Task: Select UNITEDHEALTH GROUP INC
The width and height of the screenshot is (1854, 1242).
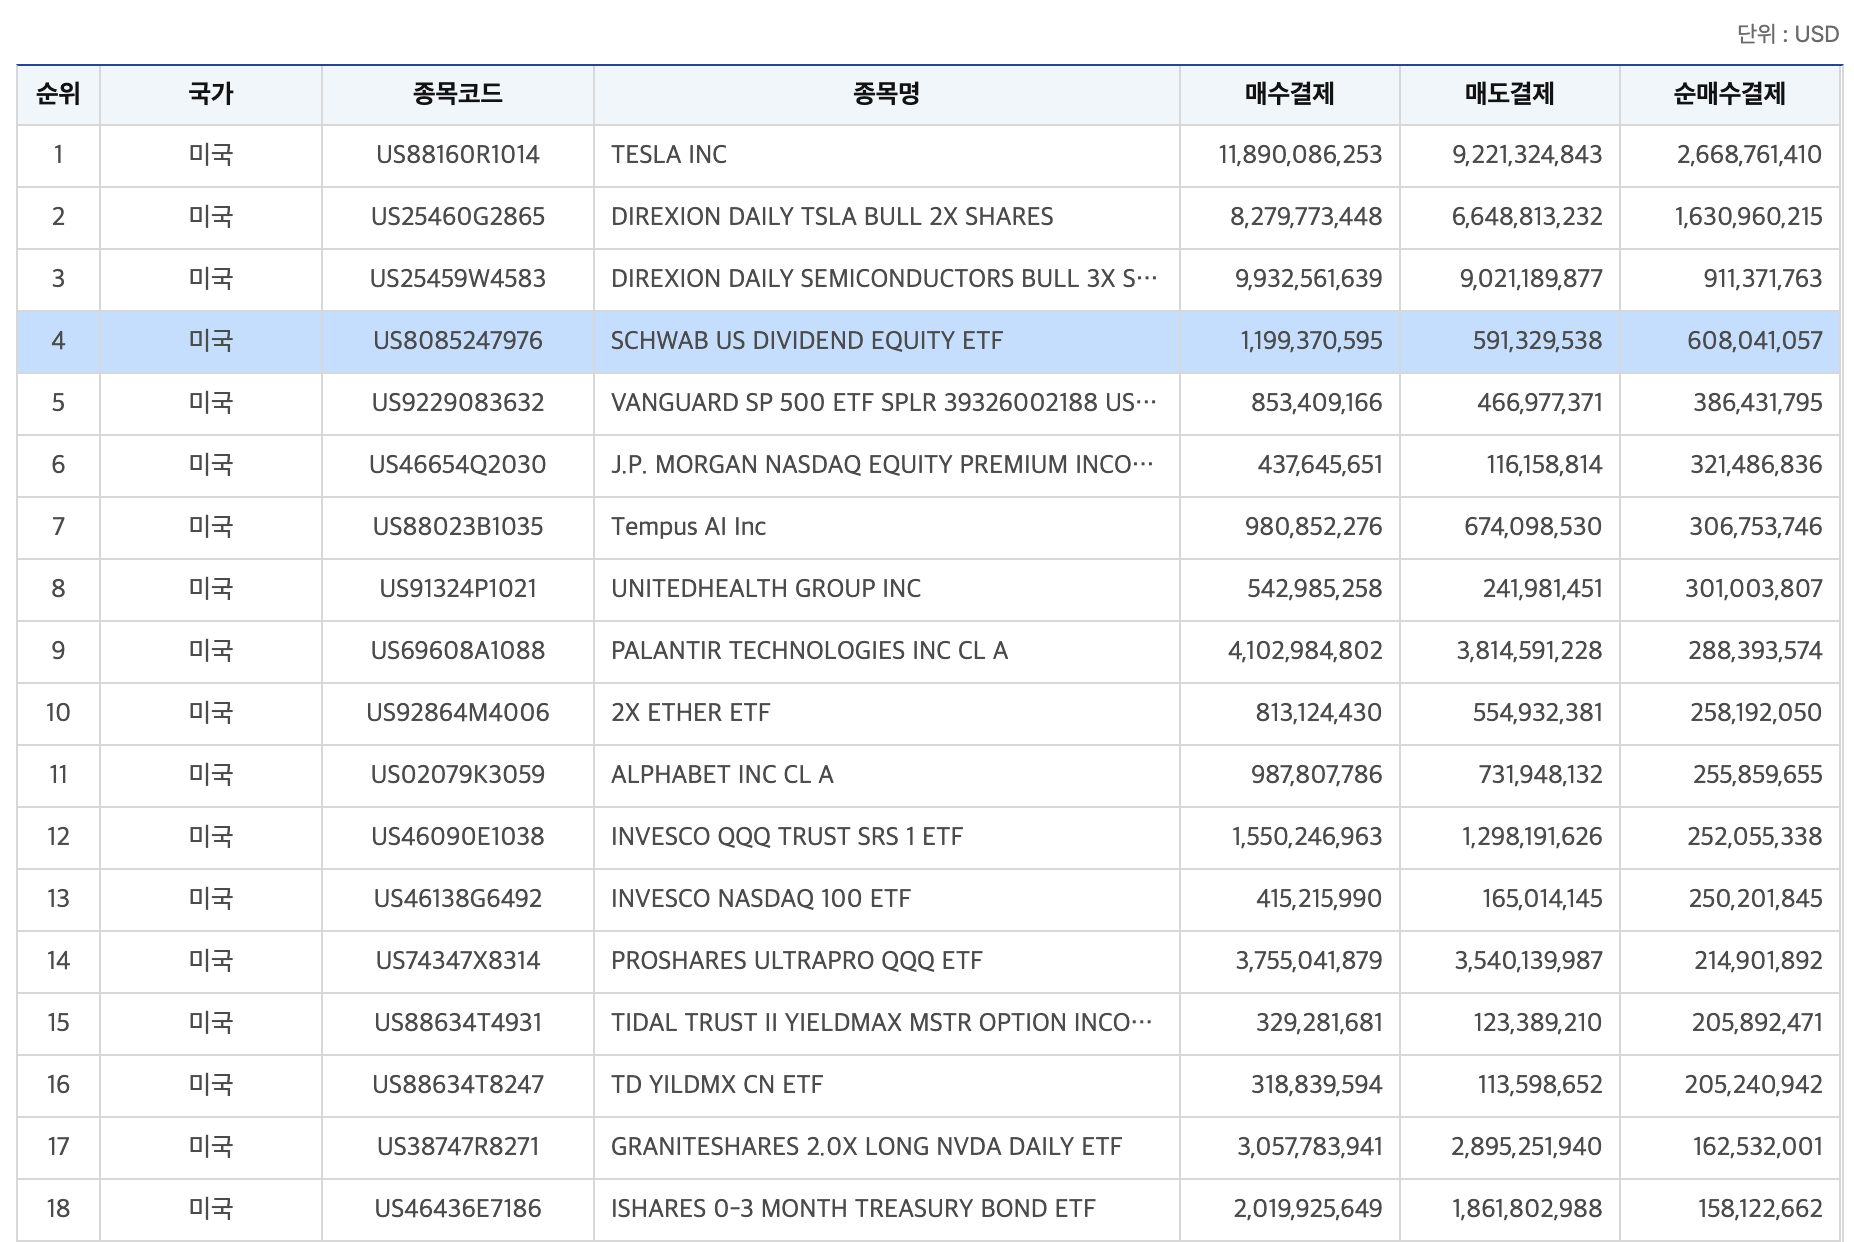Action: click(766, 589)
